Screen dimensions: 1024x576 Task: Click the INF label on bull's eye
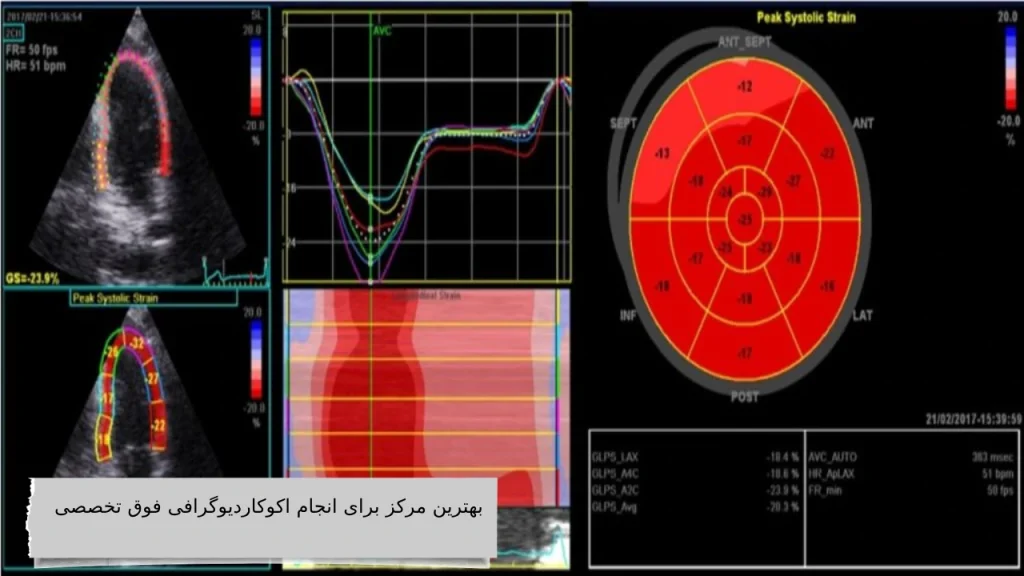[627, 316]
